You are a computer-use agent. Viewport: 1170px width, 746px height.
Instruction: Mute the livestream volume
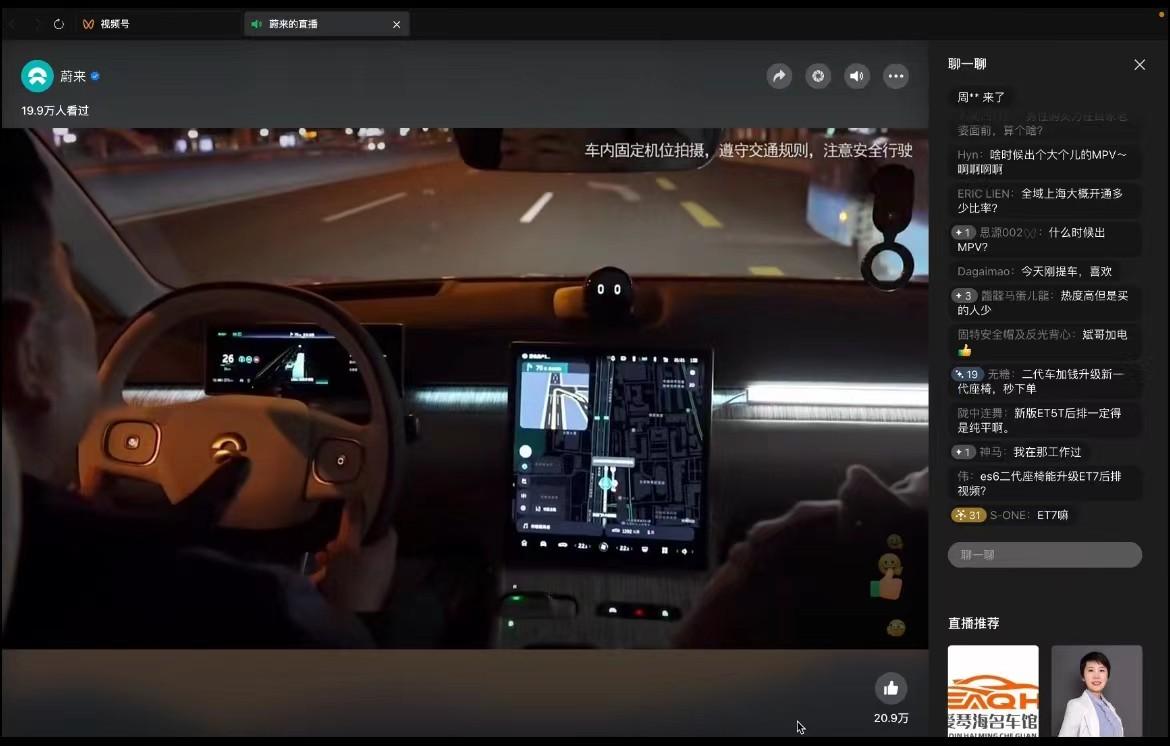(x=857, y=76)
